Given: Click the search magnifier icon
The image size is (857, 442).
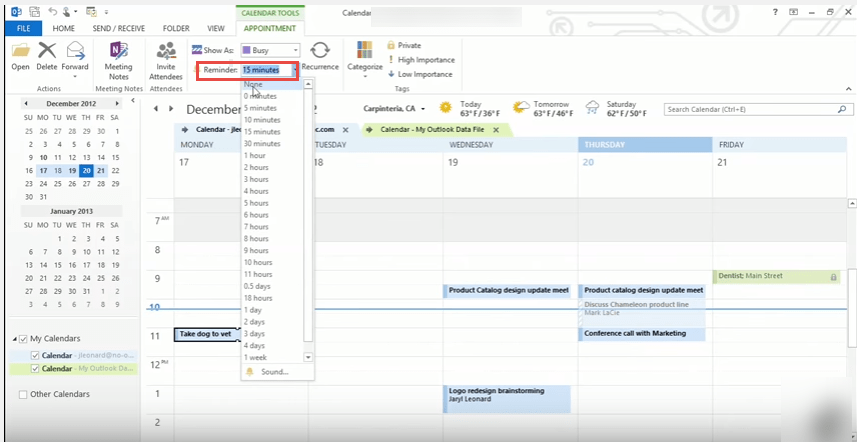Looking at the screenshot, I should (x=842, y=109).
